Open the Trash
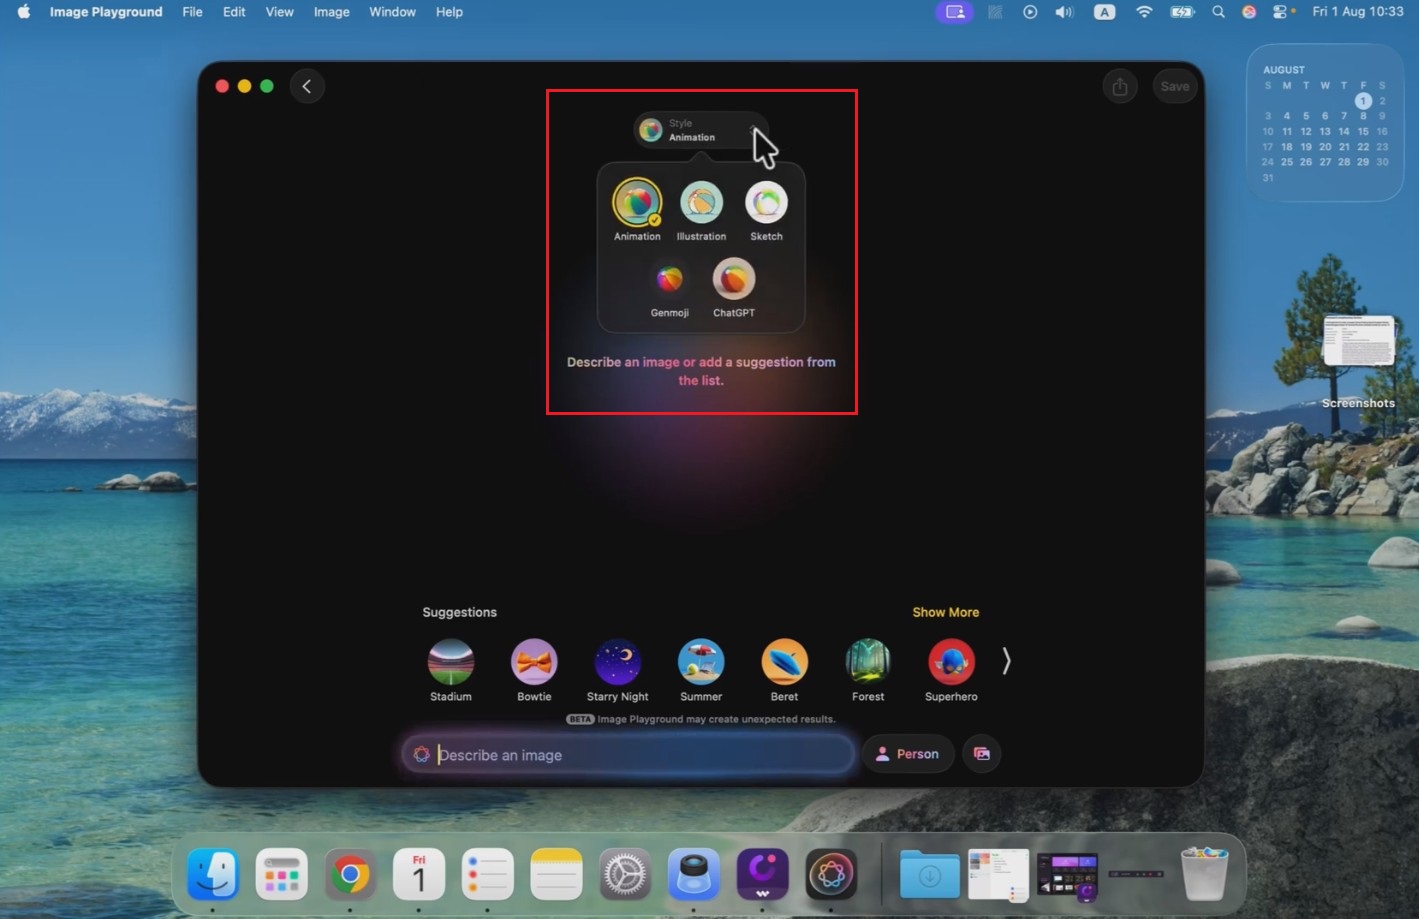The width and height of the screenshot is (1419, 919). pos(1204,873)
